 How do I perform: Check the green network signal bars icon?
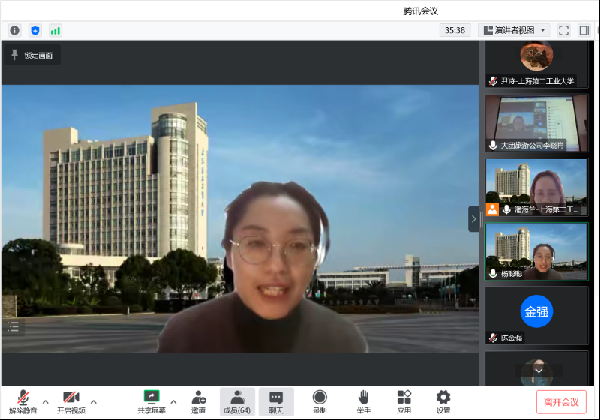[55, 30]
